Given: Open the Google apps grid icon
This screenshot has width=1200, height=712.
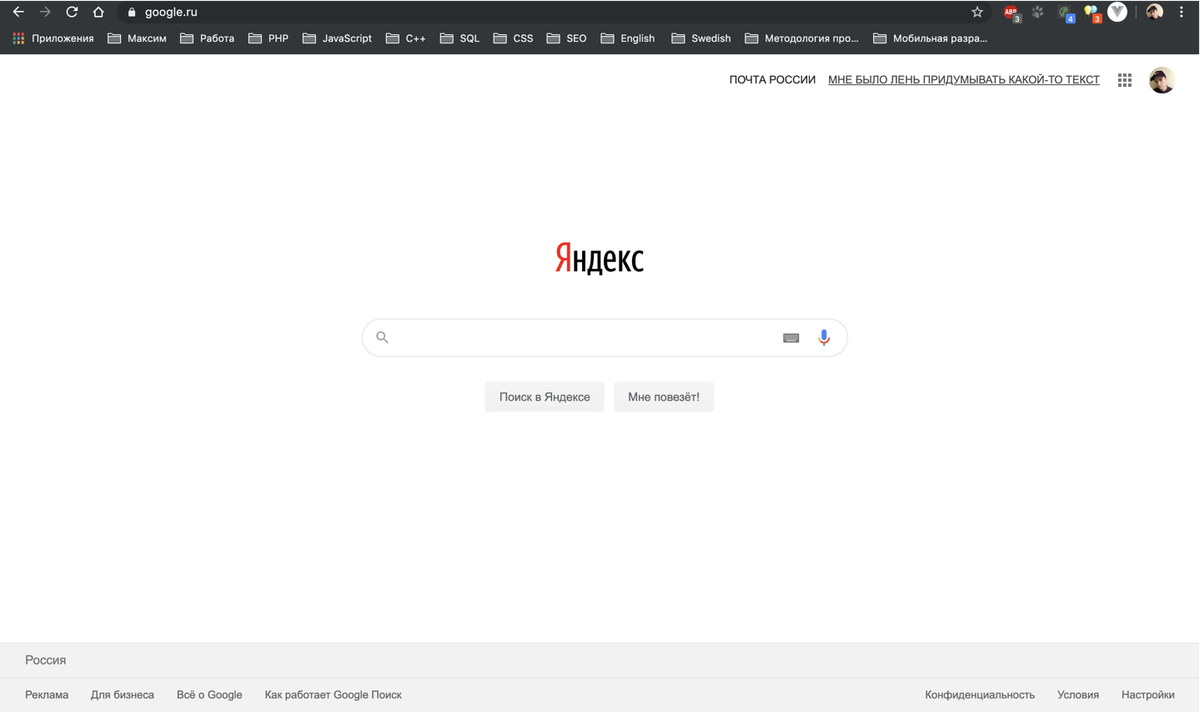Looking at the screenshot, I should (1124, 79).
